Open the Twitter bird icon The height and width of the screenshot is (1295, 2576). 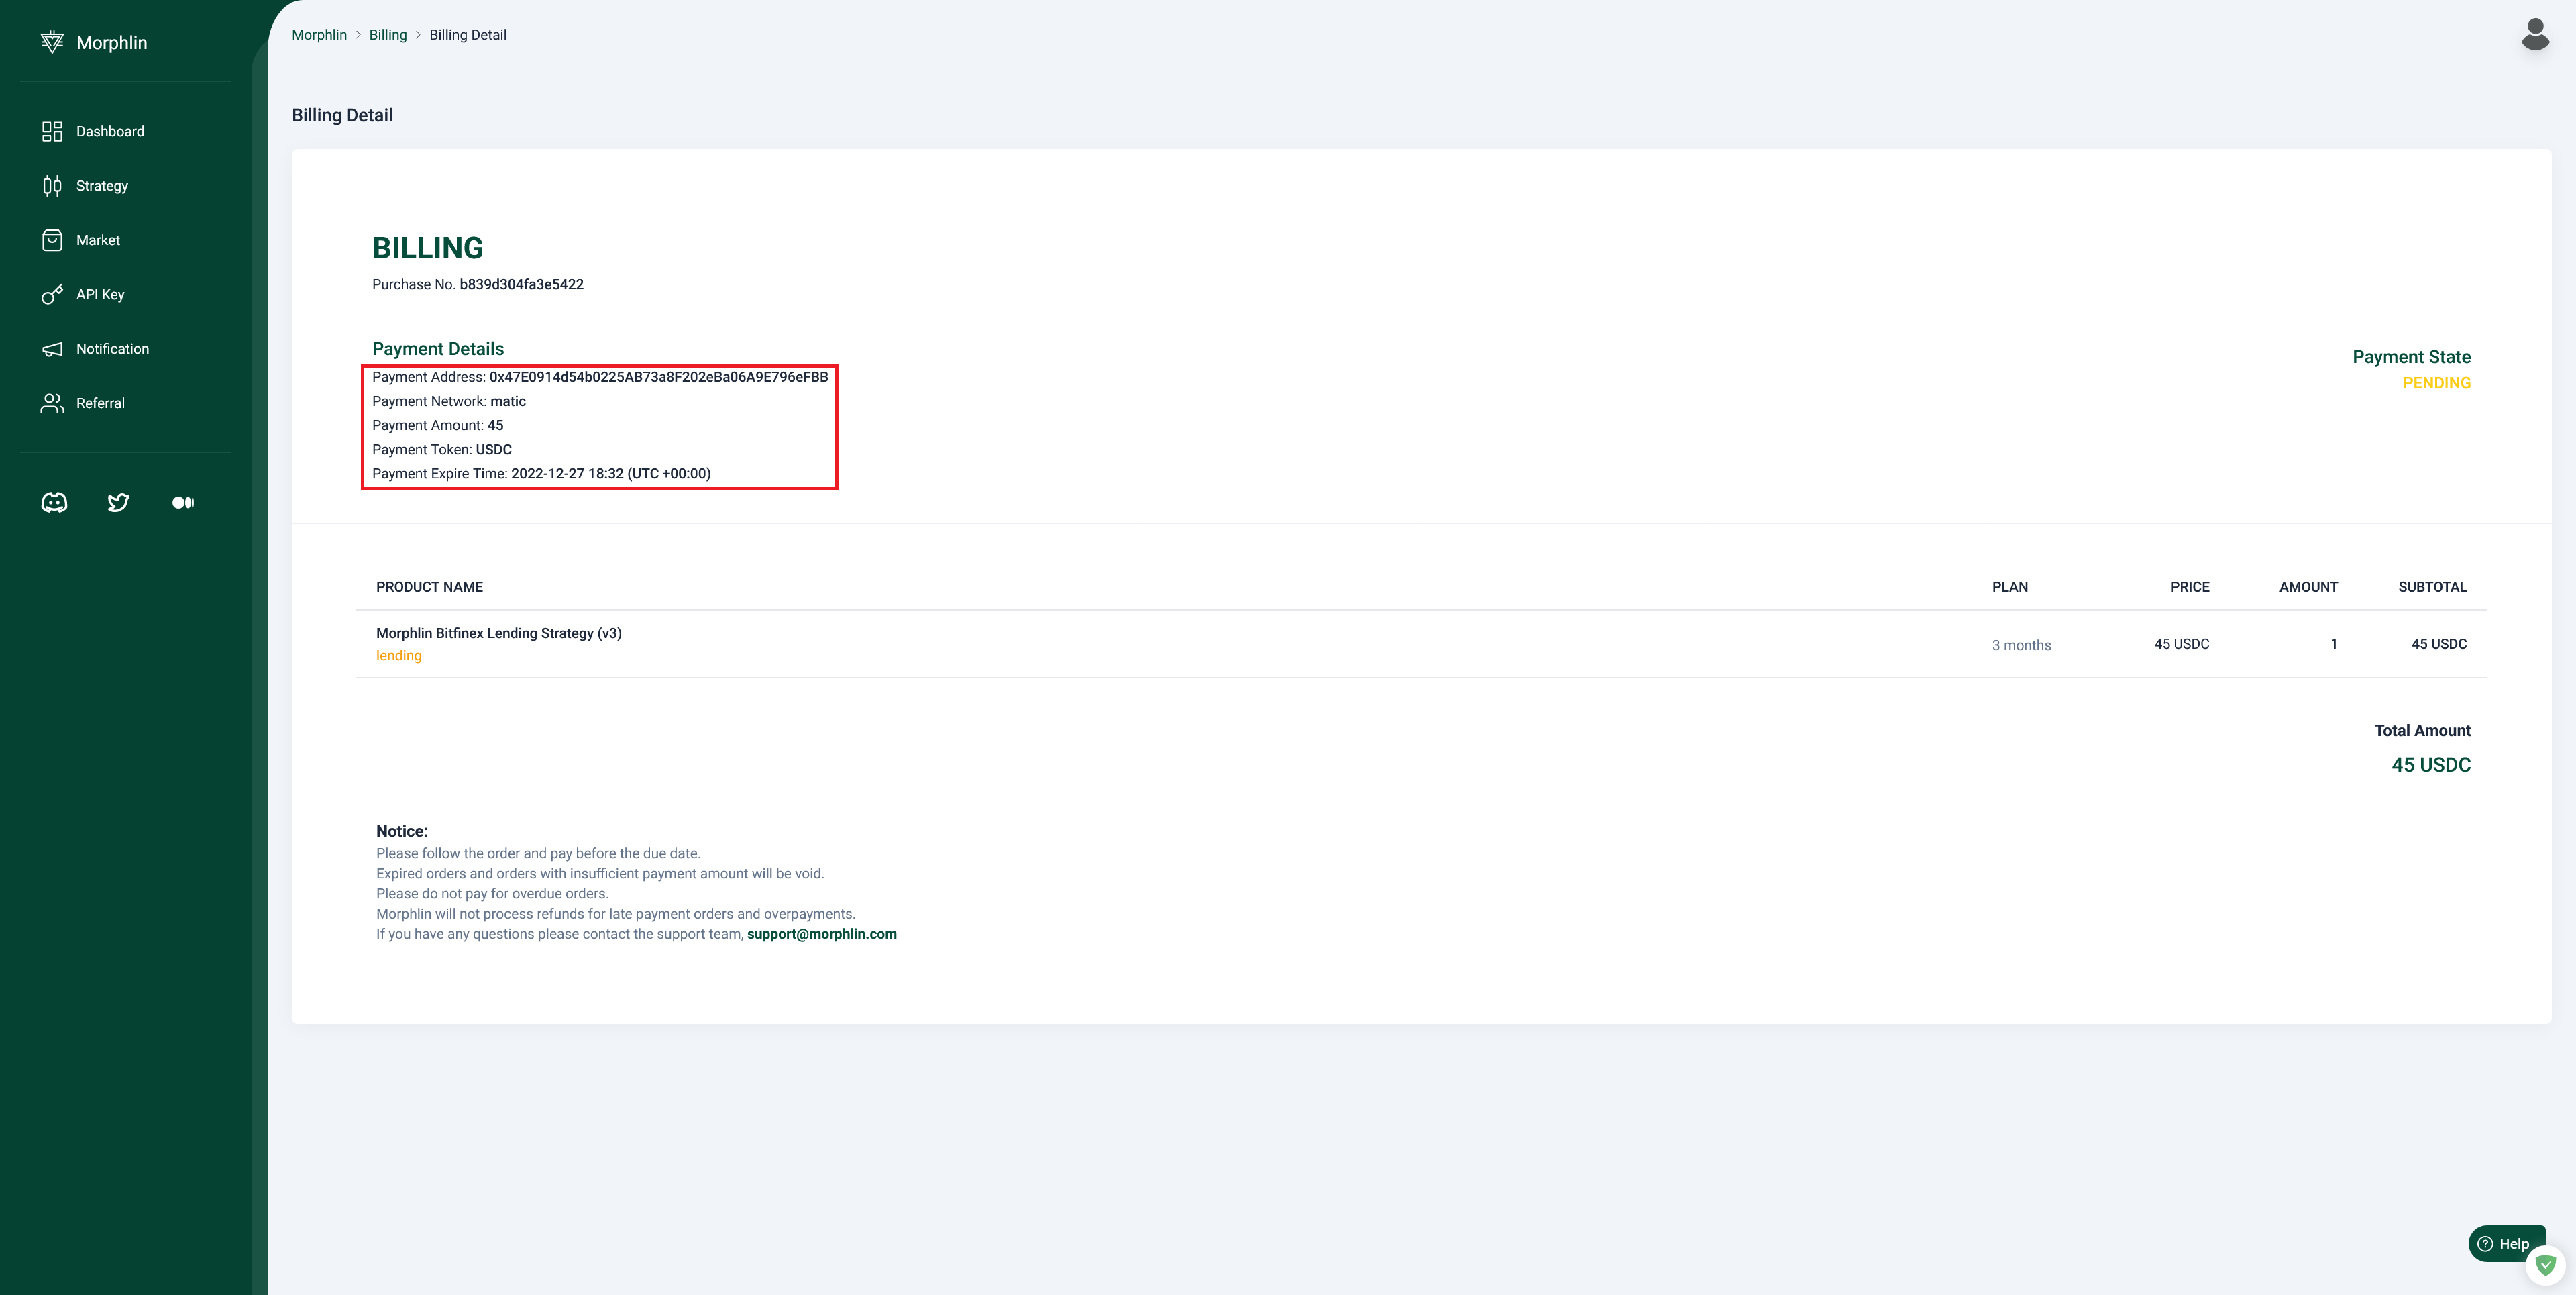click(118, 502)
